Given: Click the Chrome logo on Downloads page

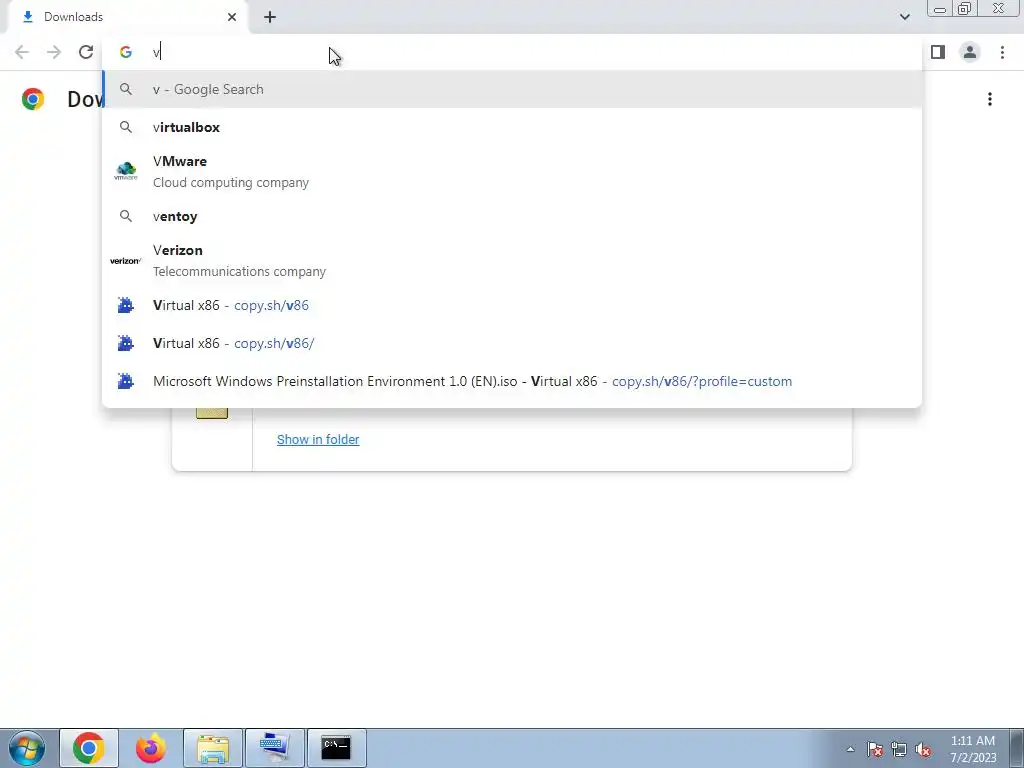Looking at the screenshot, I should click(33, 99).
